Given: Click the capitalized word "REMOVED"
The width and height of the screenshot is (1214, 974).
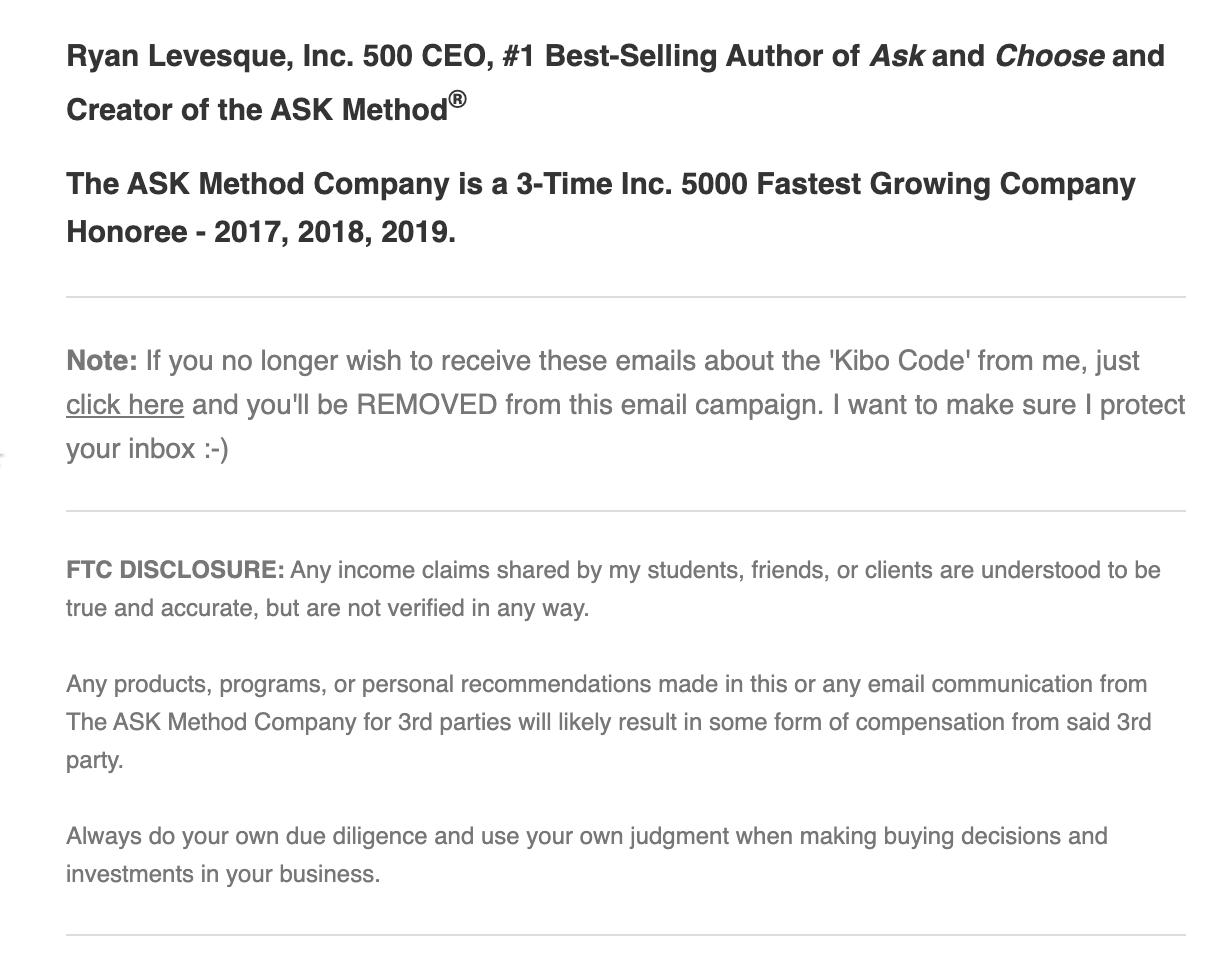Looking at the screenshot, I should click(x=427, y=405).
